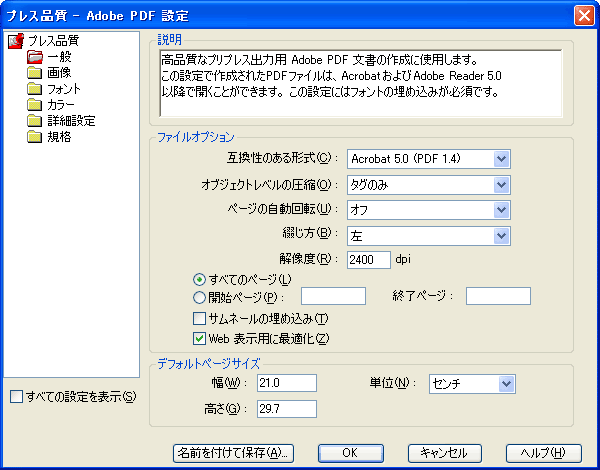
Task: Select the 一般 tree item
Action: point(59,57)
